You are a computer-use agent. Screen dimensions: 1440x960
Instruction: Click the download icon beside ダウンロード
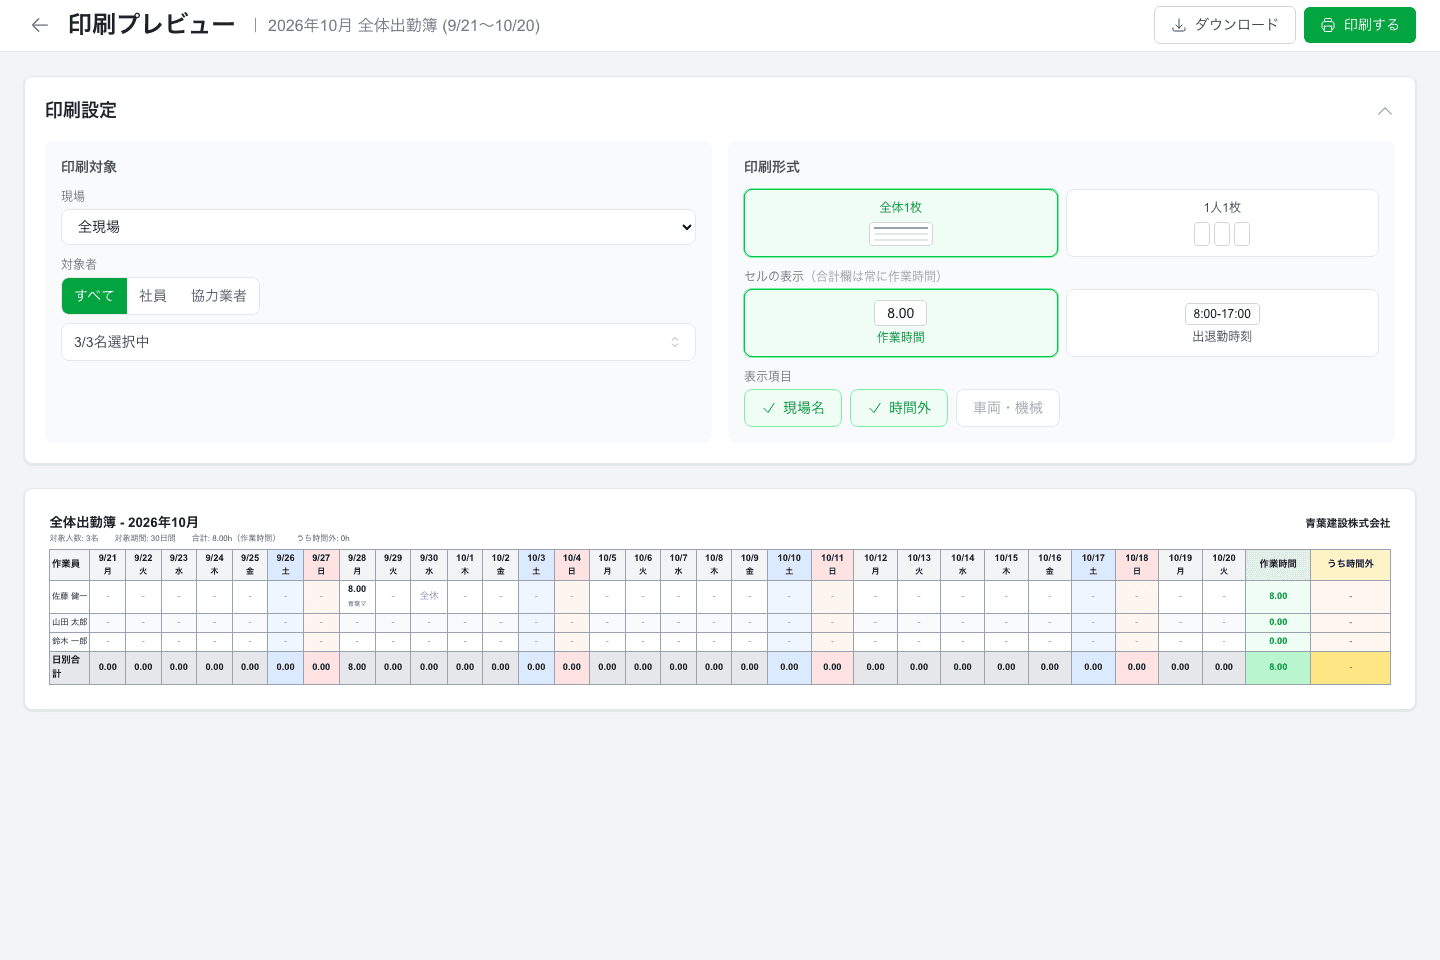coord(1179,25)
